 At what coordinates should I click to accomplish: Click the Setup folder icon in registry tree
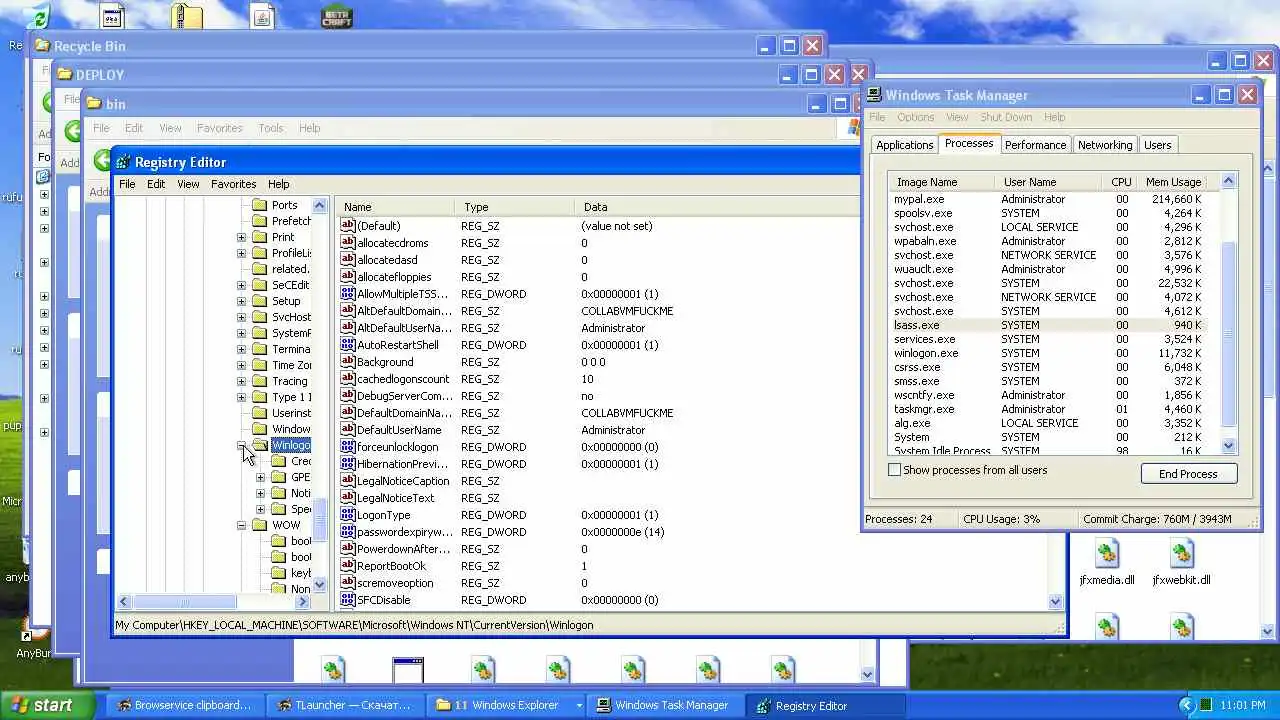point(260,301)
